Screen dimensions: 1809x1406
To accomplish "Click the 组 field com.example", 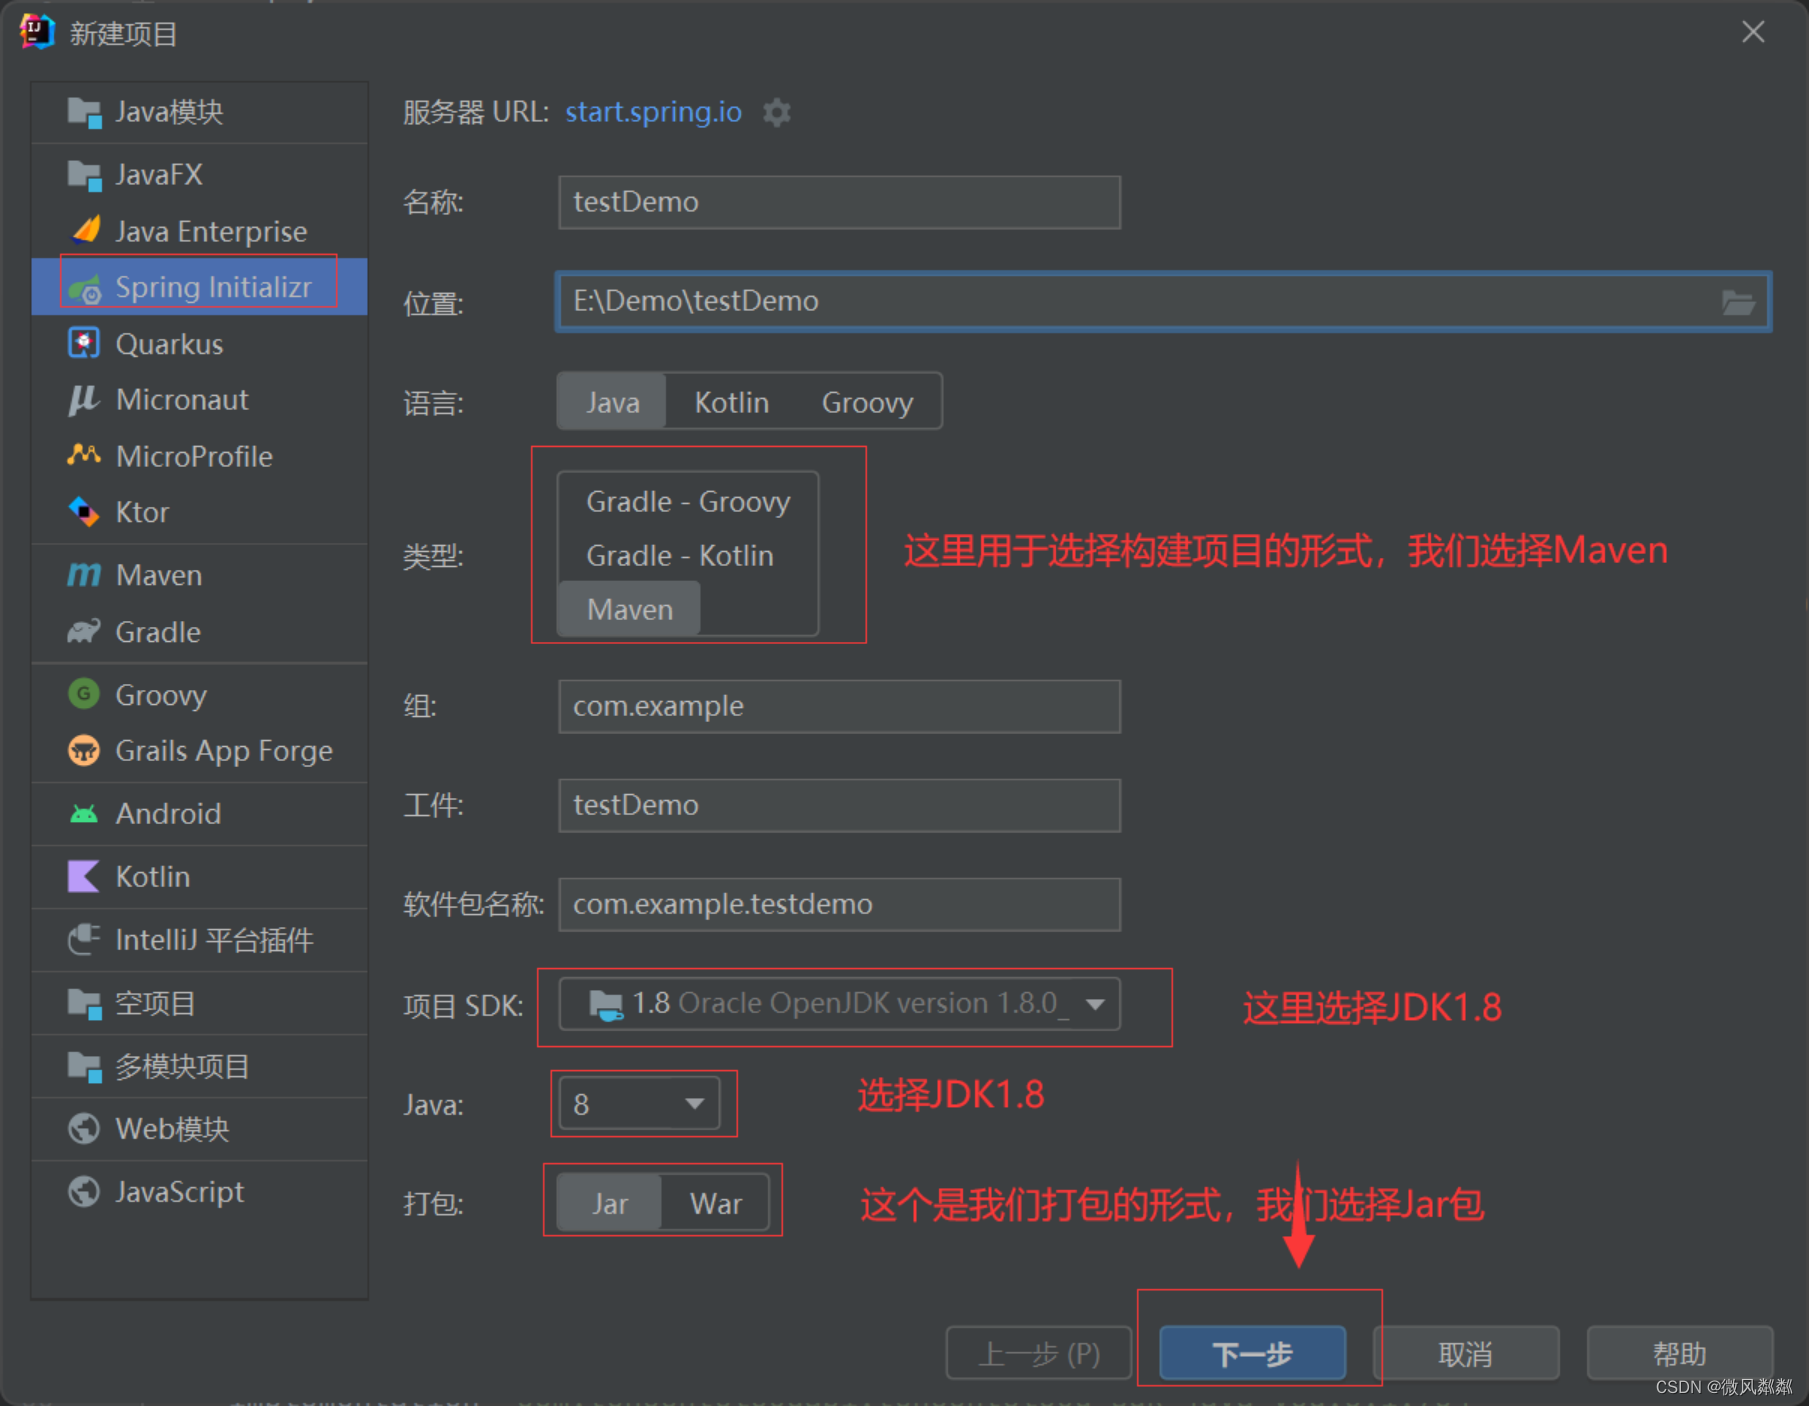I will point(840,706).
